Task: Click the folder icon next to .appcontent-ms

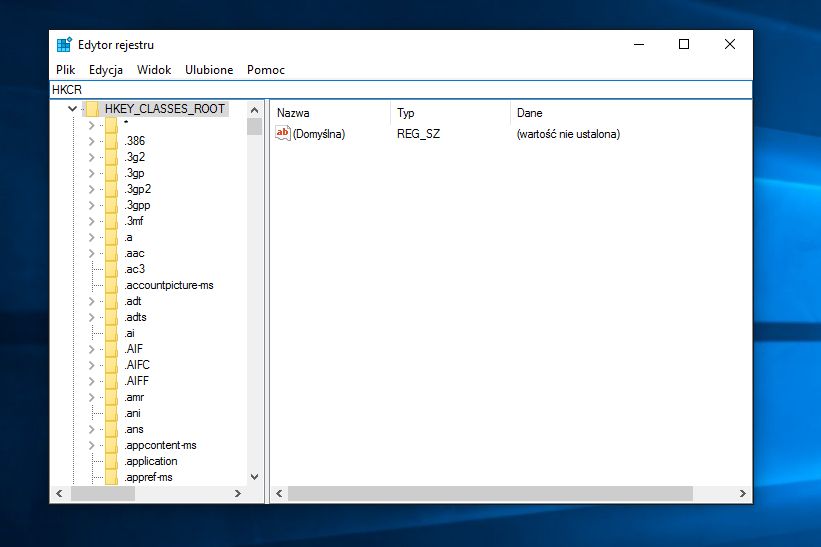Action: pyautogui.click(x=111, y=445)
